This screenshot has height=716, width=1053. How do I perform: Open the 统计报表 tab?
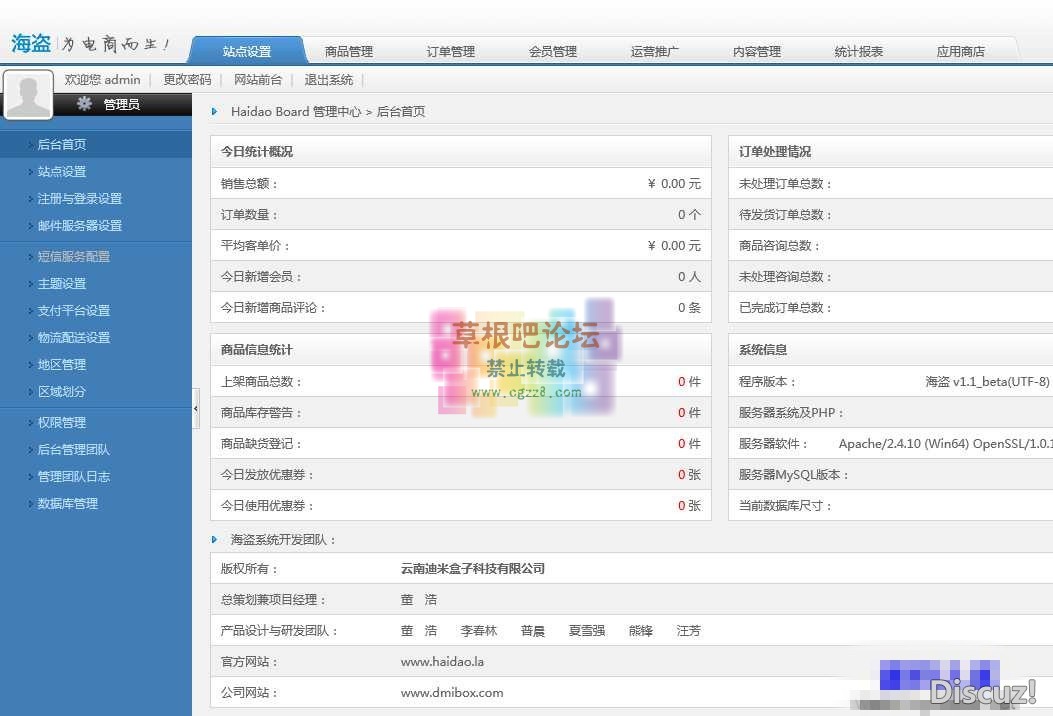click(x=858, y=49)
